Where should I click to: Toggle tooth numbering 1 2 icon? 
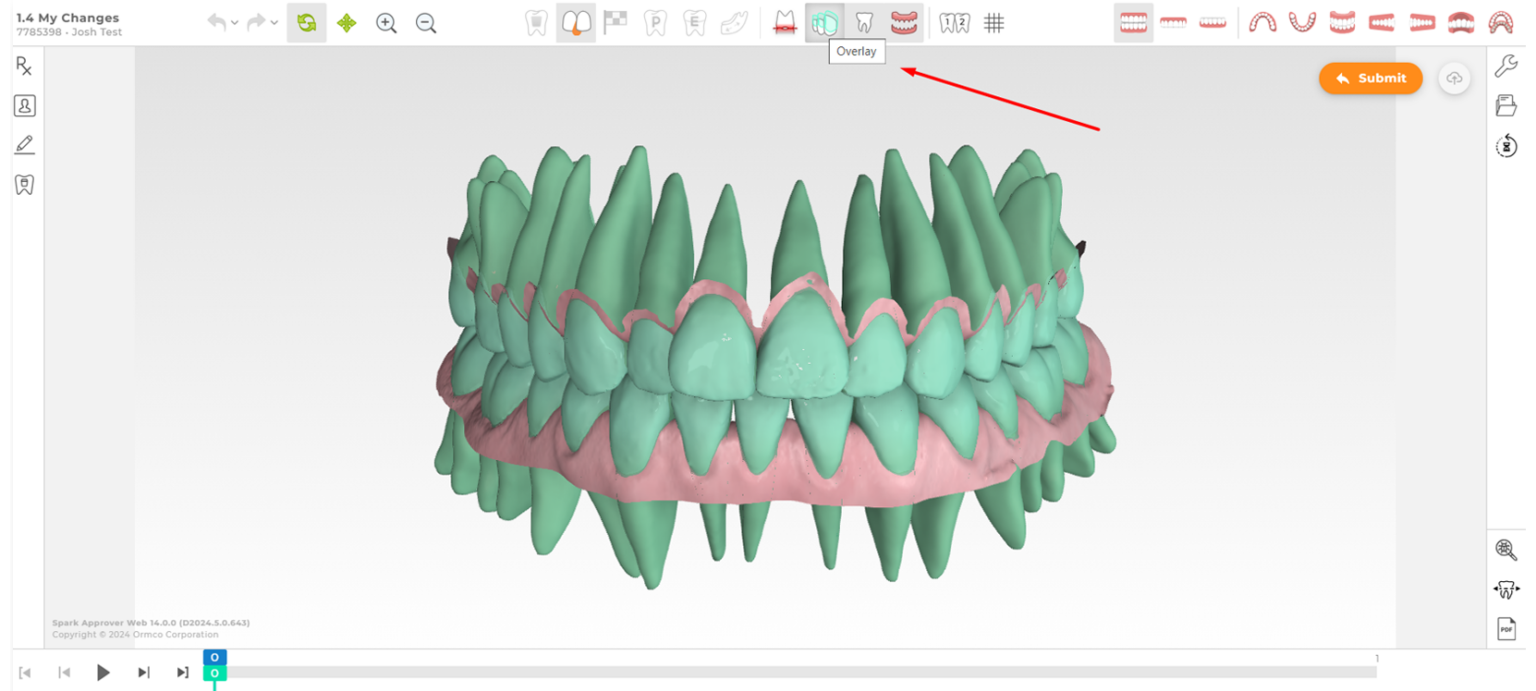click(955, 22)
